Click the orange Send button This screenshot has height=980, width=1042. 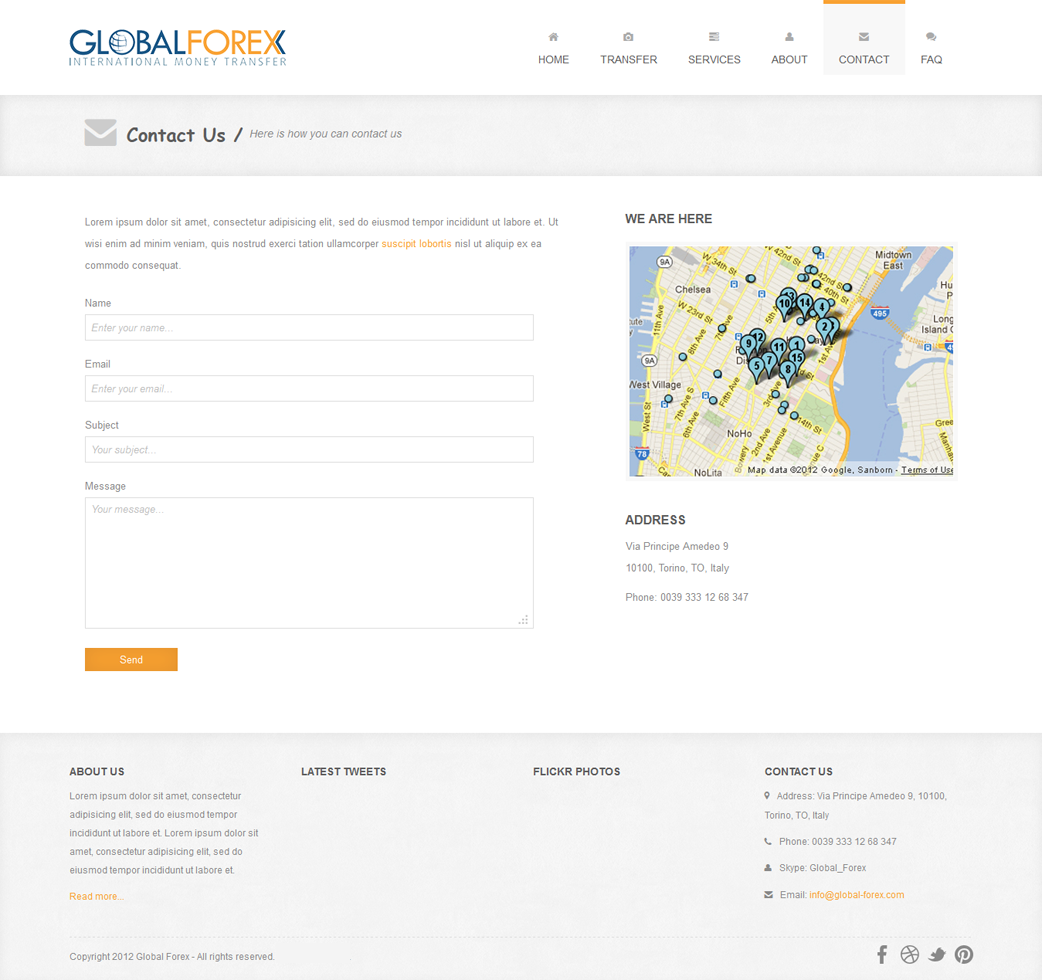[131, 659]
